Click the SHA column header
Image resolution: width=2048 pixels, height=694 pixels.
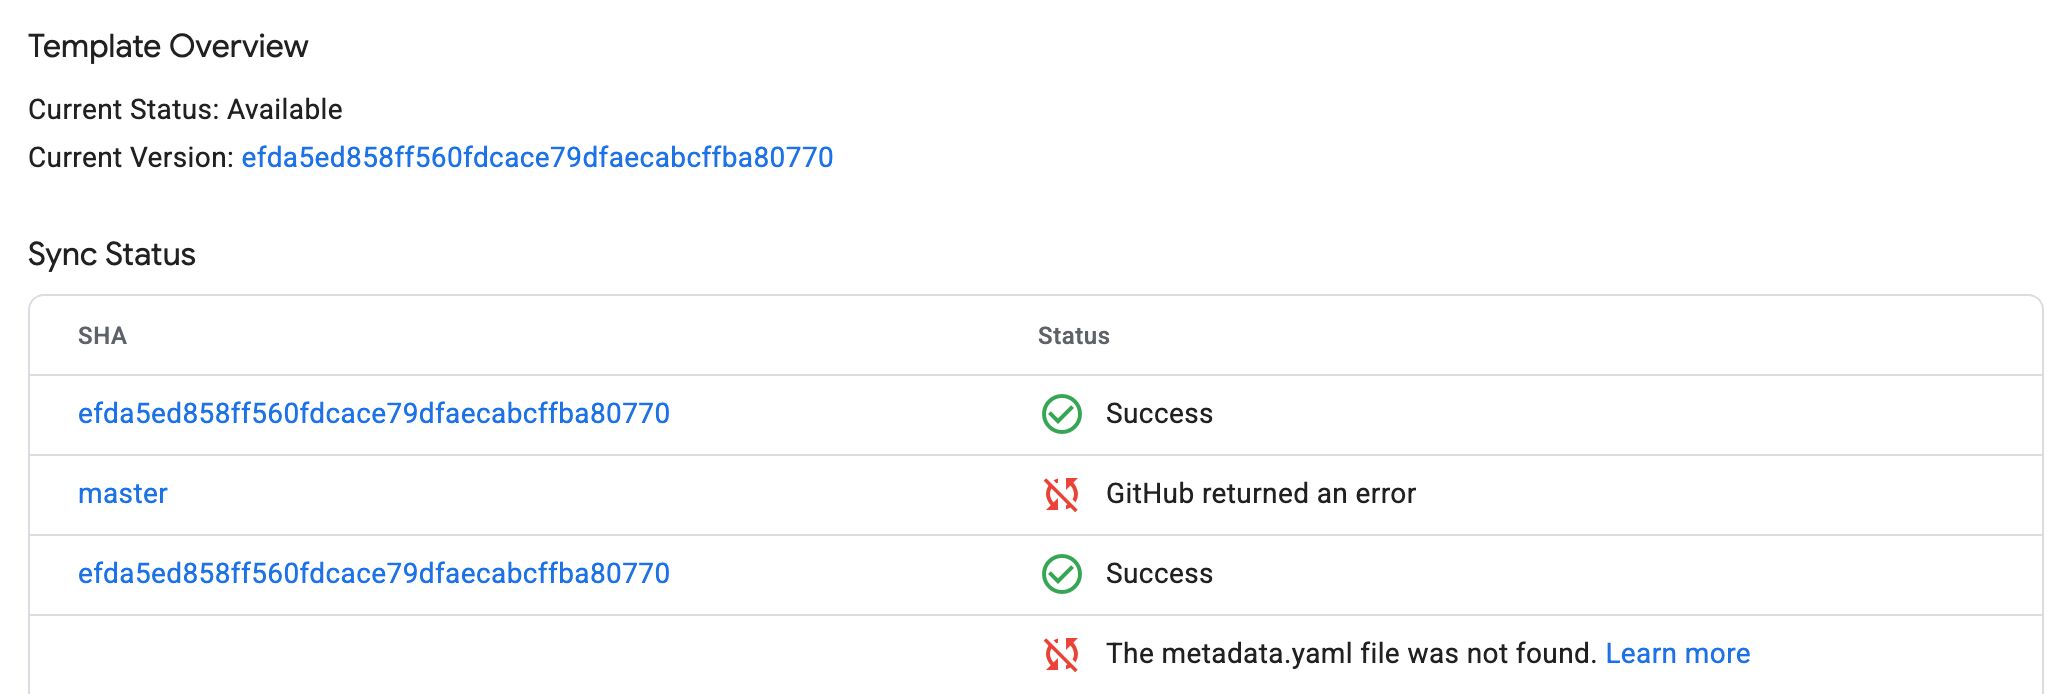[x=102, y=336]
